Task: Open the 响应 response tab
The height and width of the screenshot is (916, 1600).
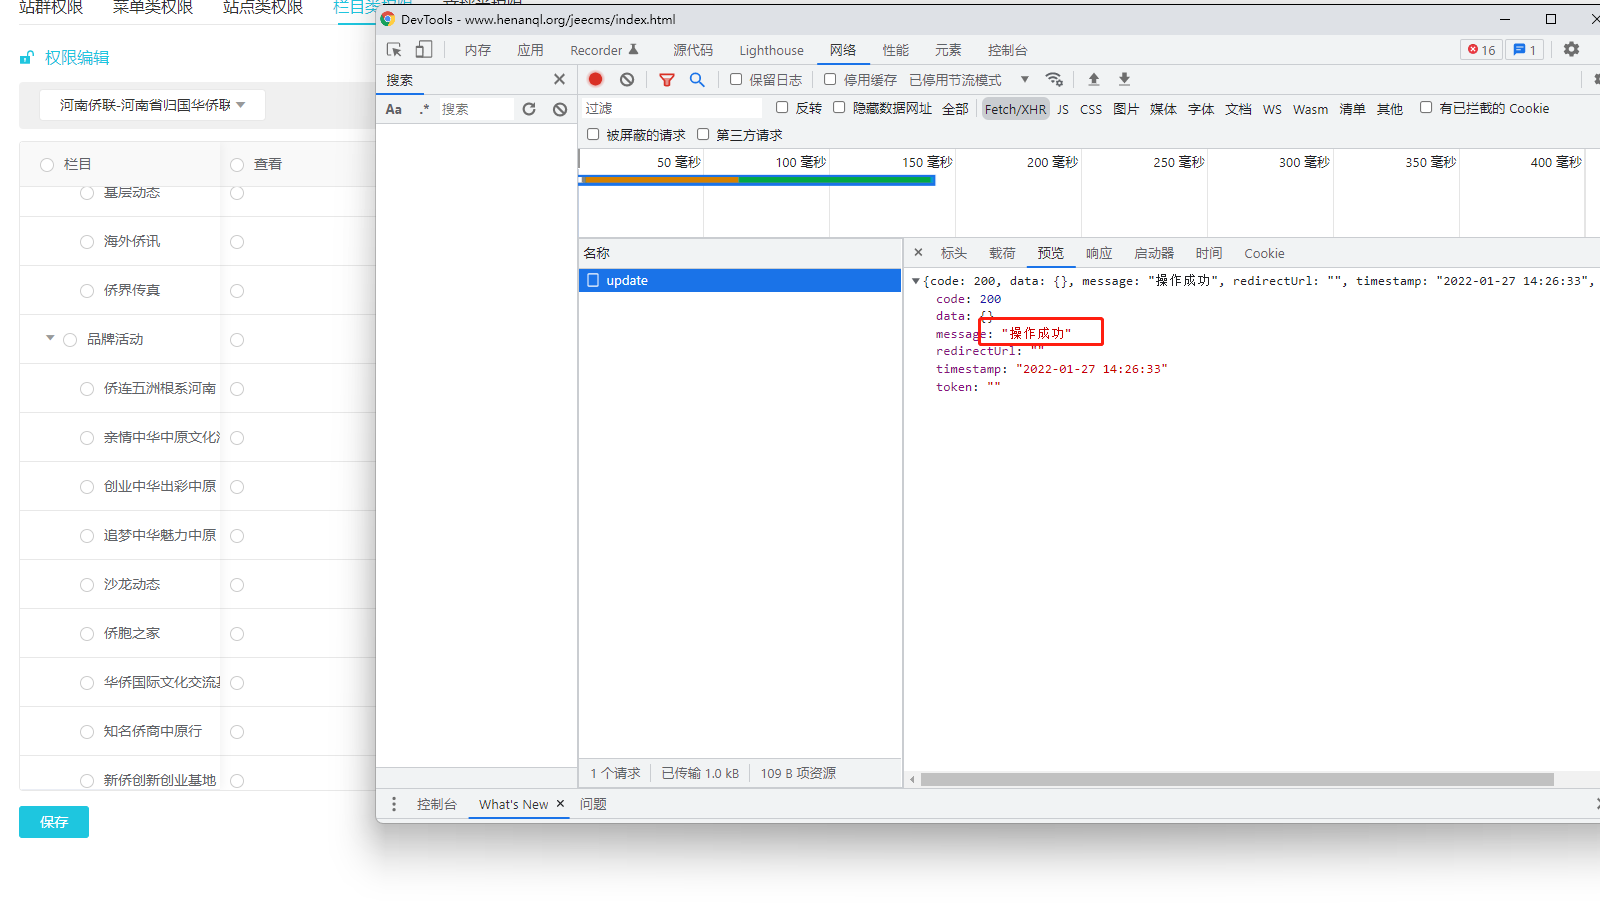Action: pyautogui.click(x=1099, y=253)
